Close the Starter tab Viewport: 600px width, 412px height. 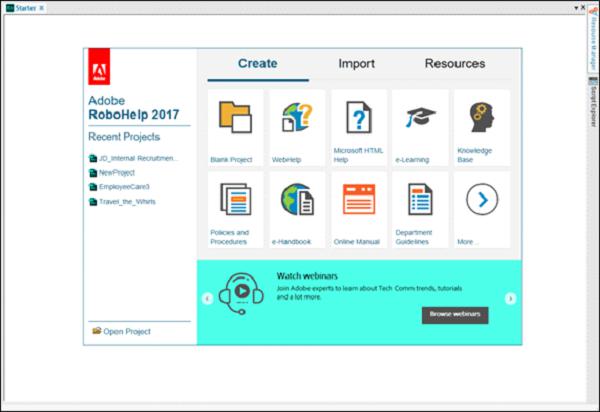[x=41, y=8]
